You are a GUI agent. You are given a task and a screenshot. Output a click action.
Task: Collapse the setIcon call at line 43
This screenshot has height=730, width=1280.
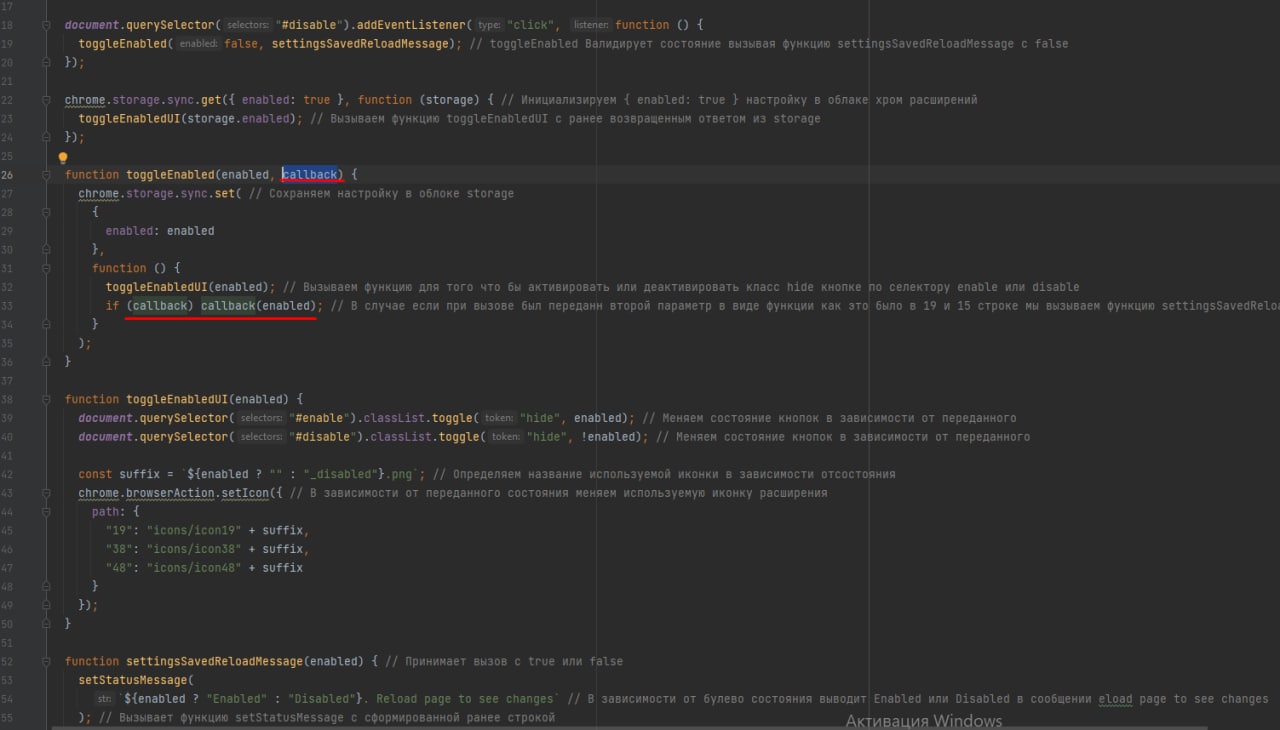pyautogui.click(x=47, y=493)
